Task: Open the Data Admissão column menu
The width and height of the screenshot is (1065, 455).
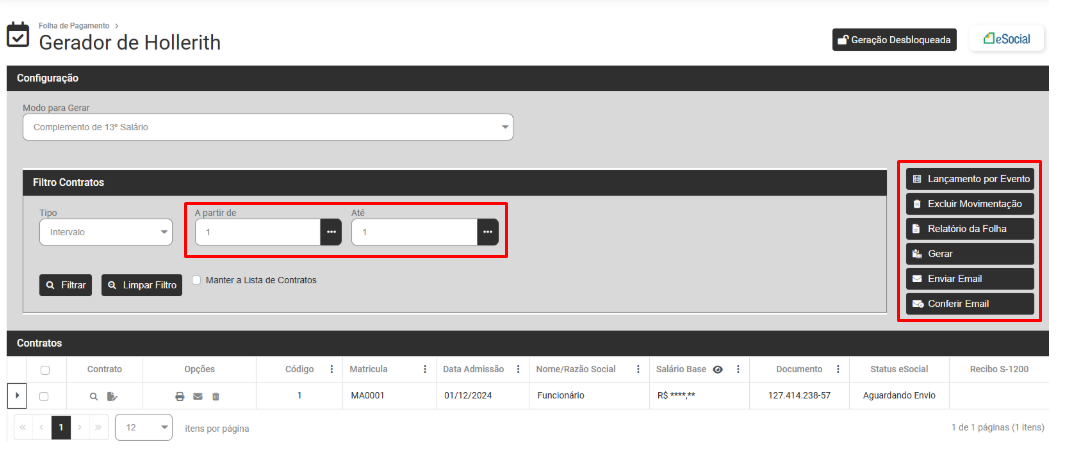Action: click(518, 369)
